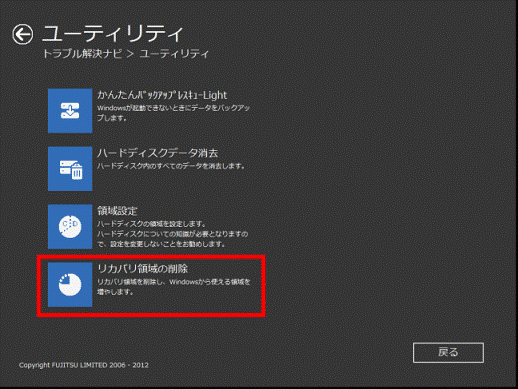Click the ハードディスクデータ消去 title text
The image size is (518, 389).
point(158,153)
